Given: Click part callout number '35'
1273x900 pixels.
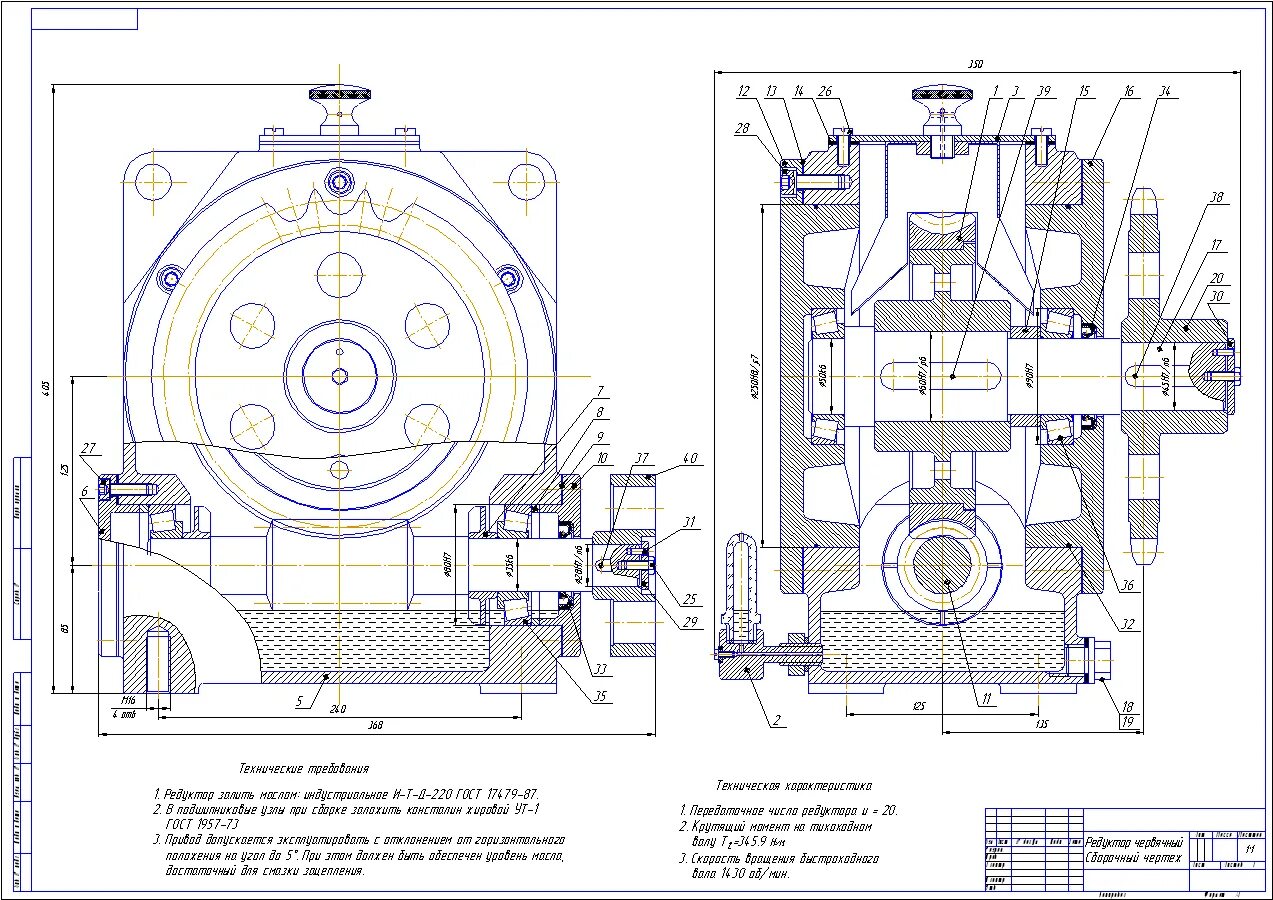Looking at the screenshot, I should [600, 697].
